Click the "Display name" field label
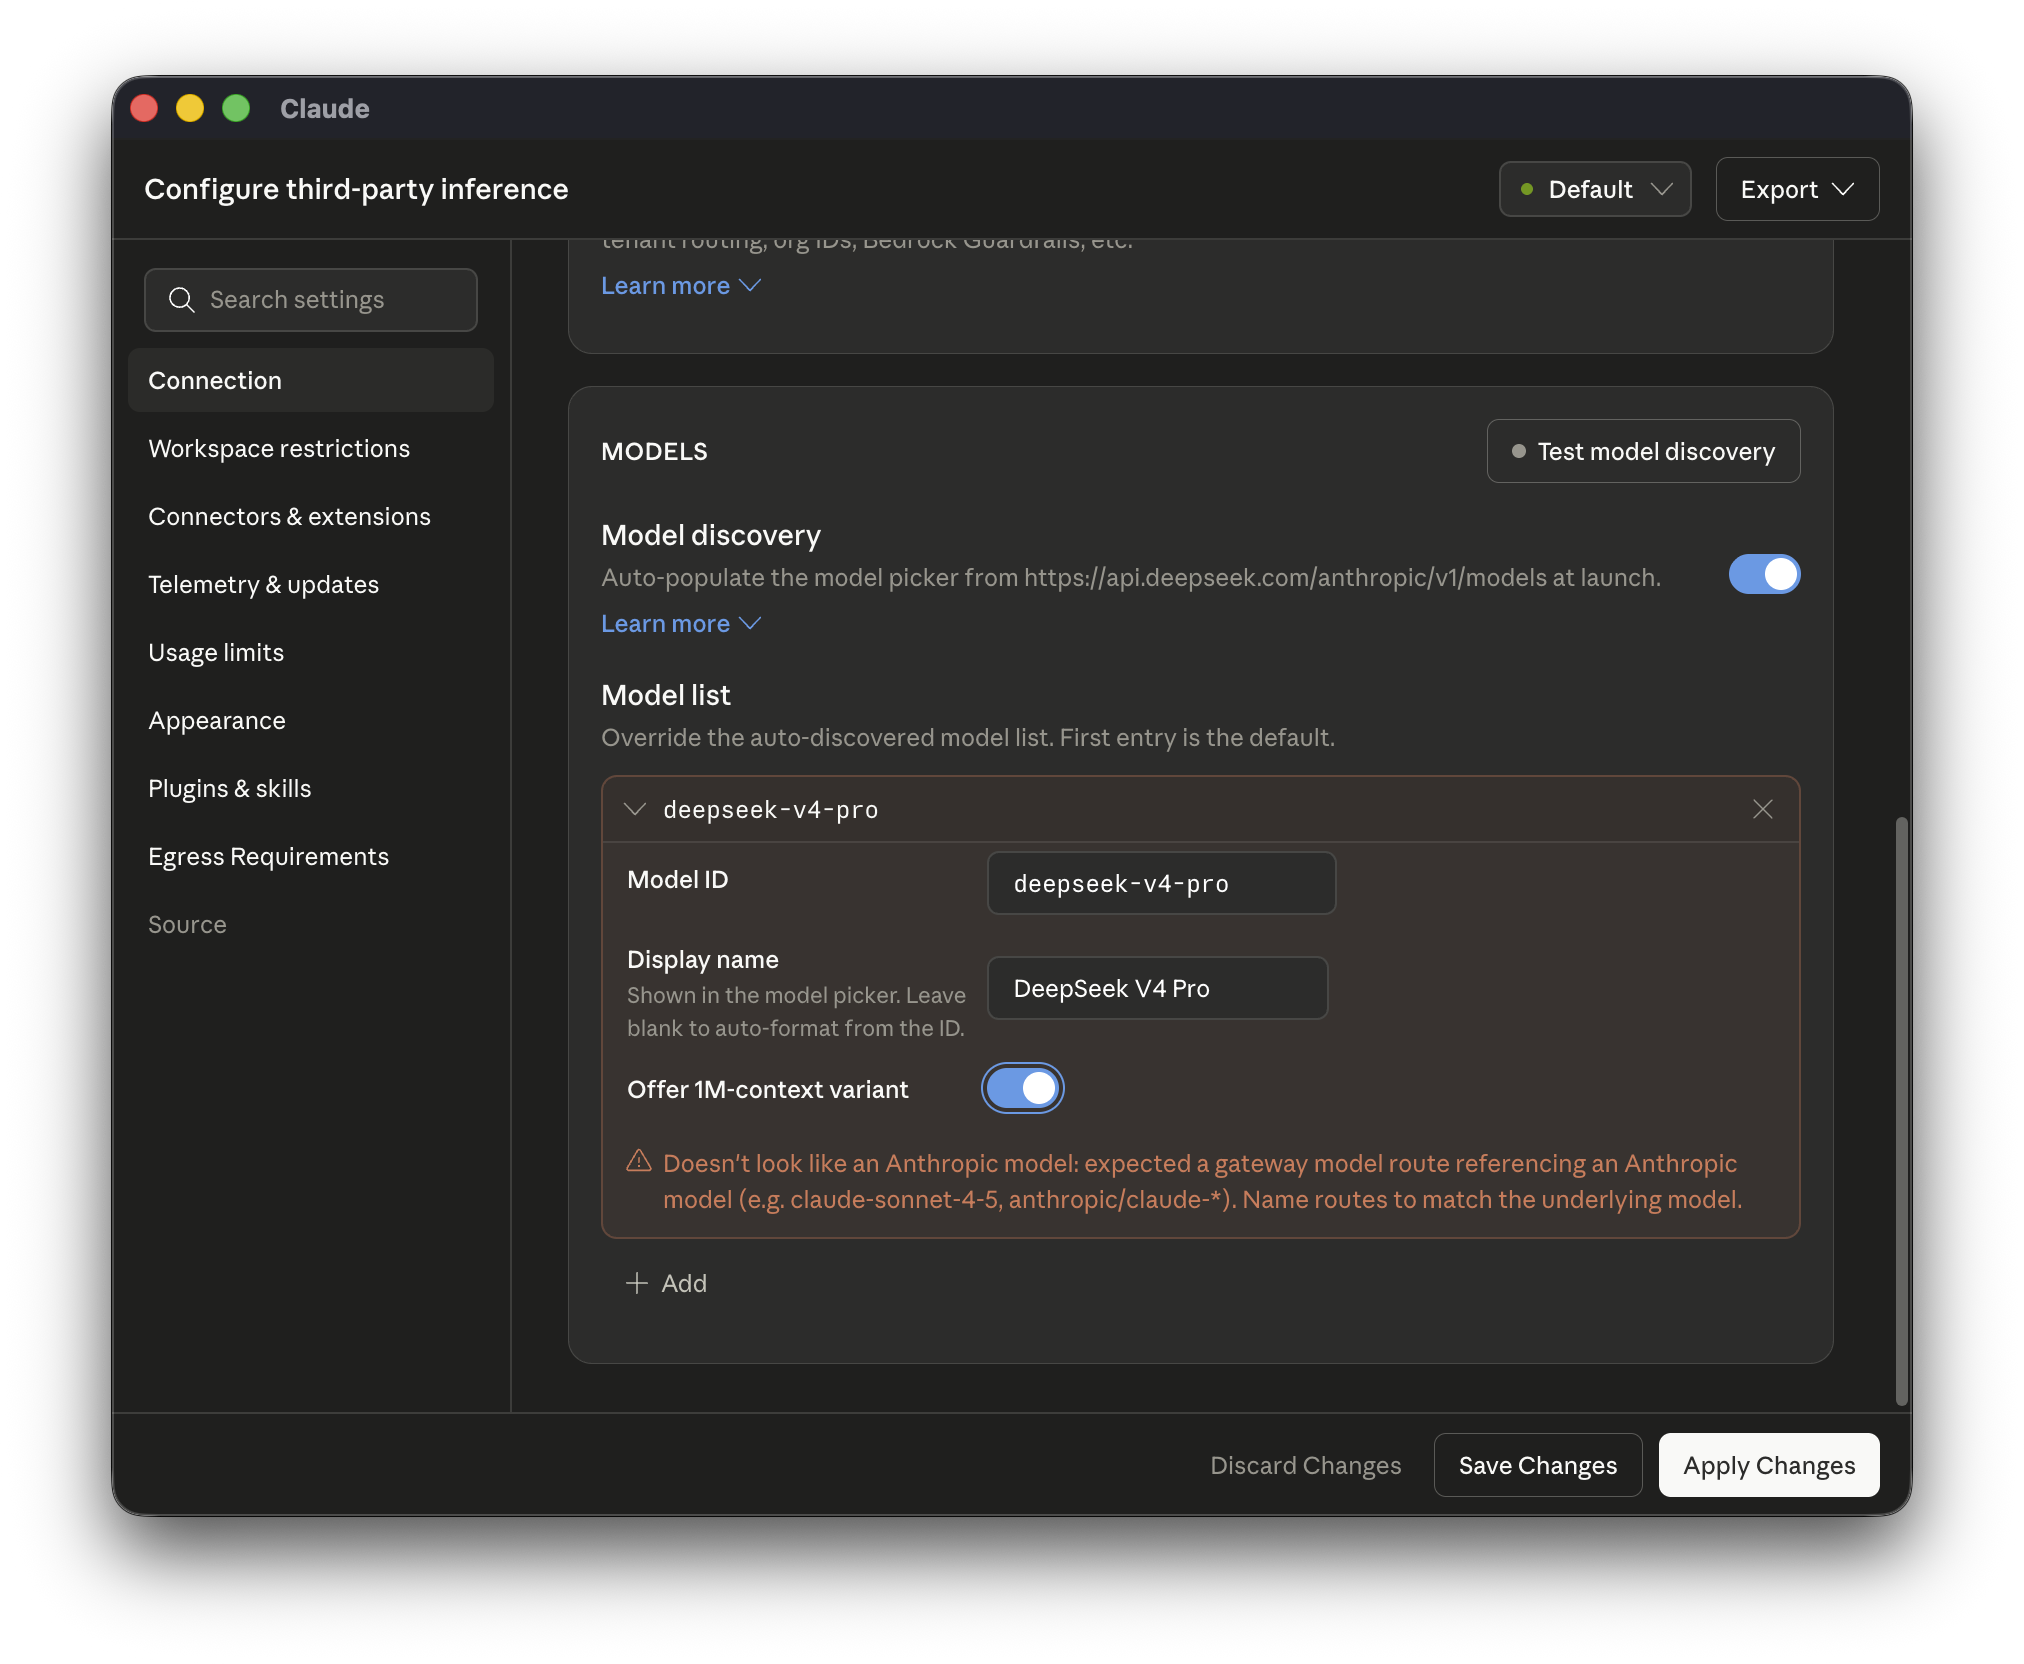This screenshot has height=1664, width=2024. [702, 959]
